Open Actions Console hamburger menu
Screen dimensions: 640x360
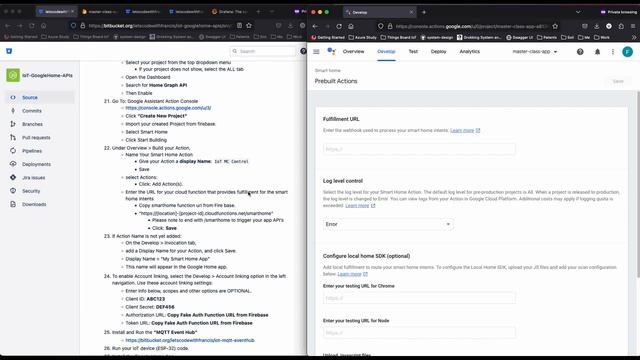point(316,51)
